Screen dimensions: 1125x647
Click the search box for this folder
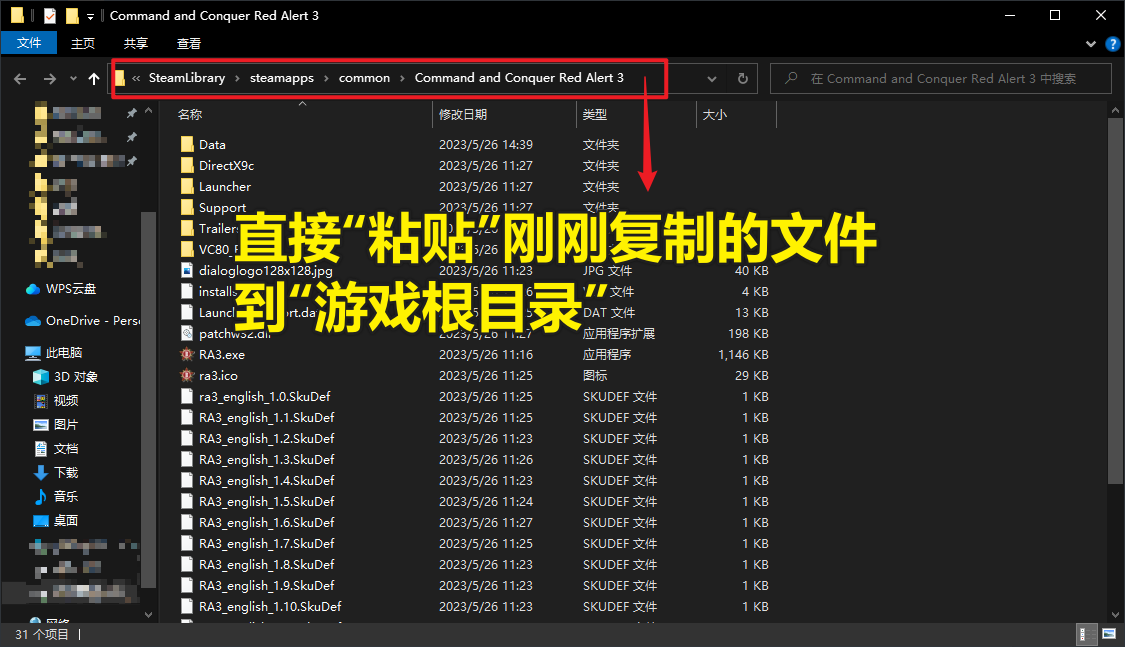[941, 78]
